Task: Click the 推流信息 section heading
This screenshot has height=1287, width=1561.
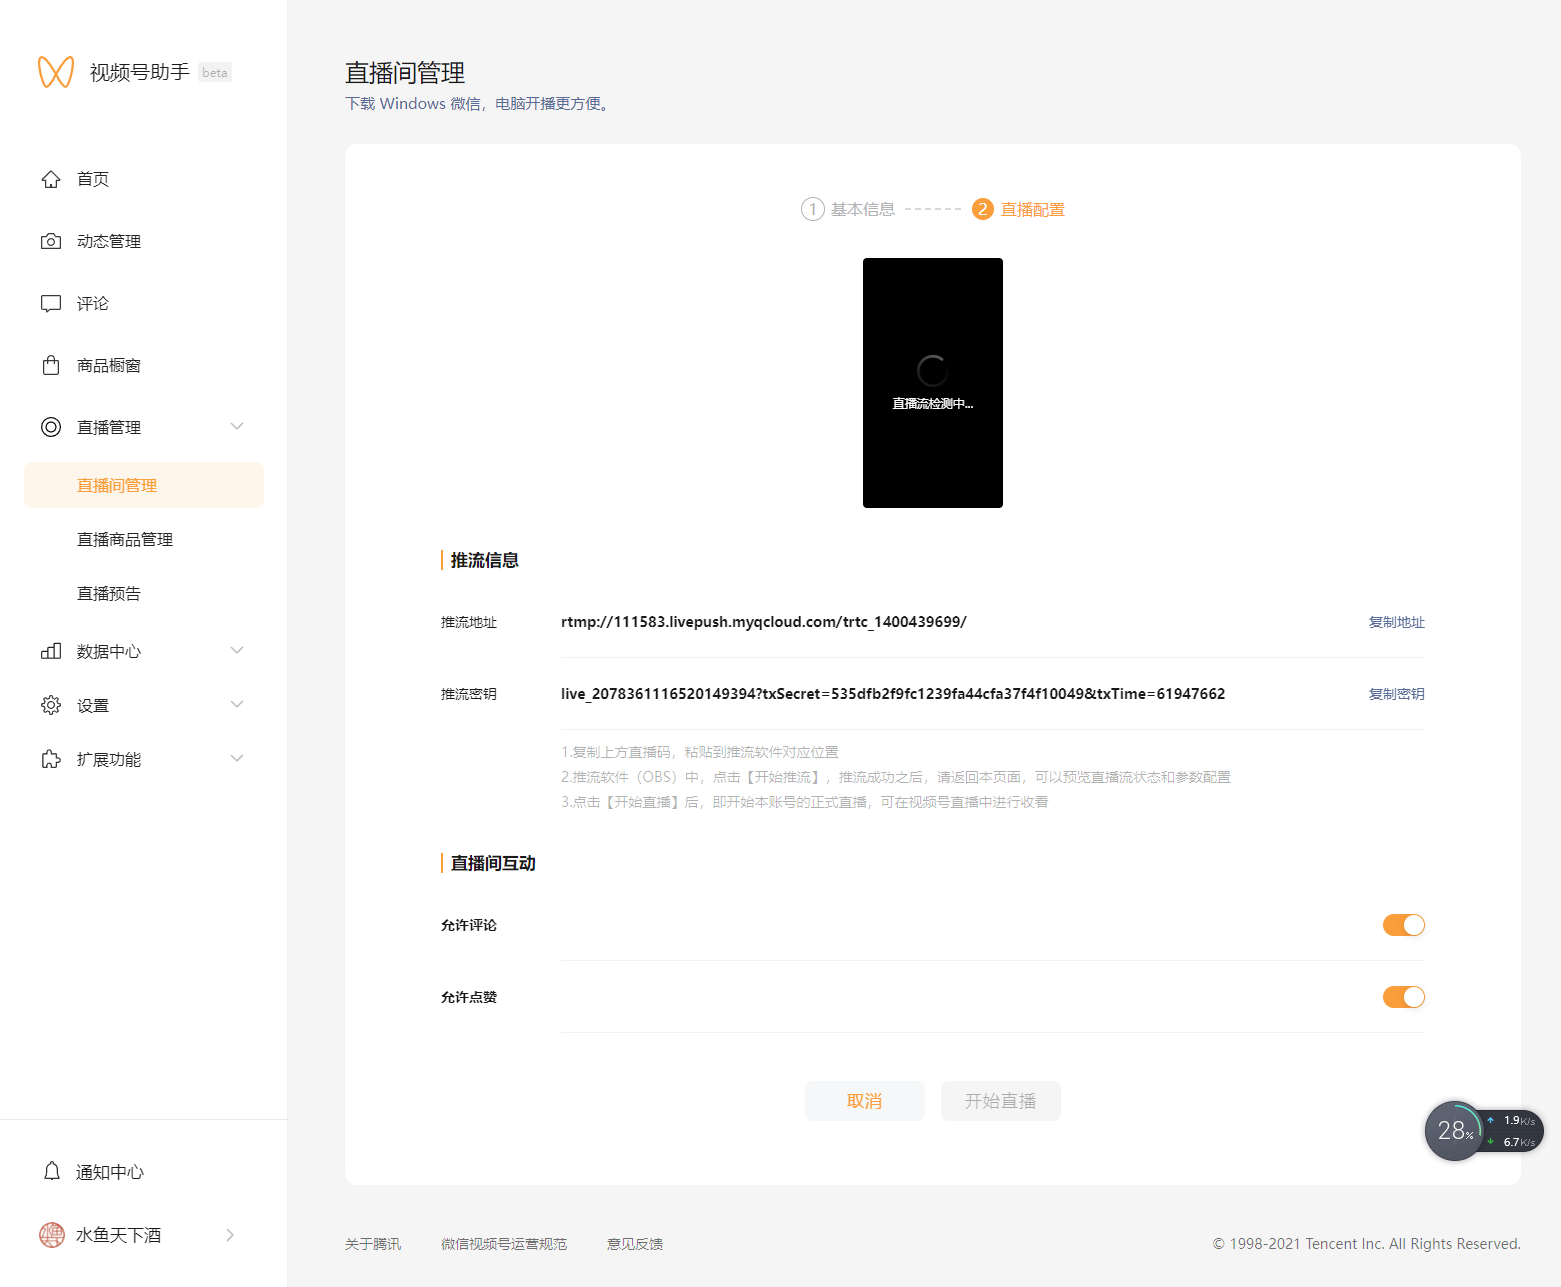Action: tap(485, 560)
